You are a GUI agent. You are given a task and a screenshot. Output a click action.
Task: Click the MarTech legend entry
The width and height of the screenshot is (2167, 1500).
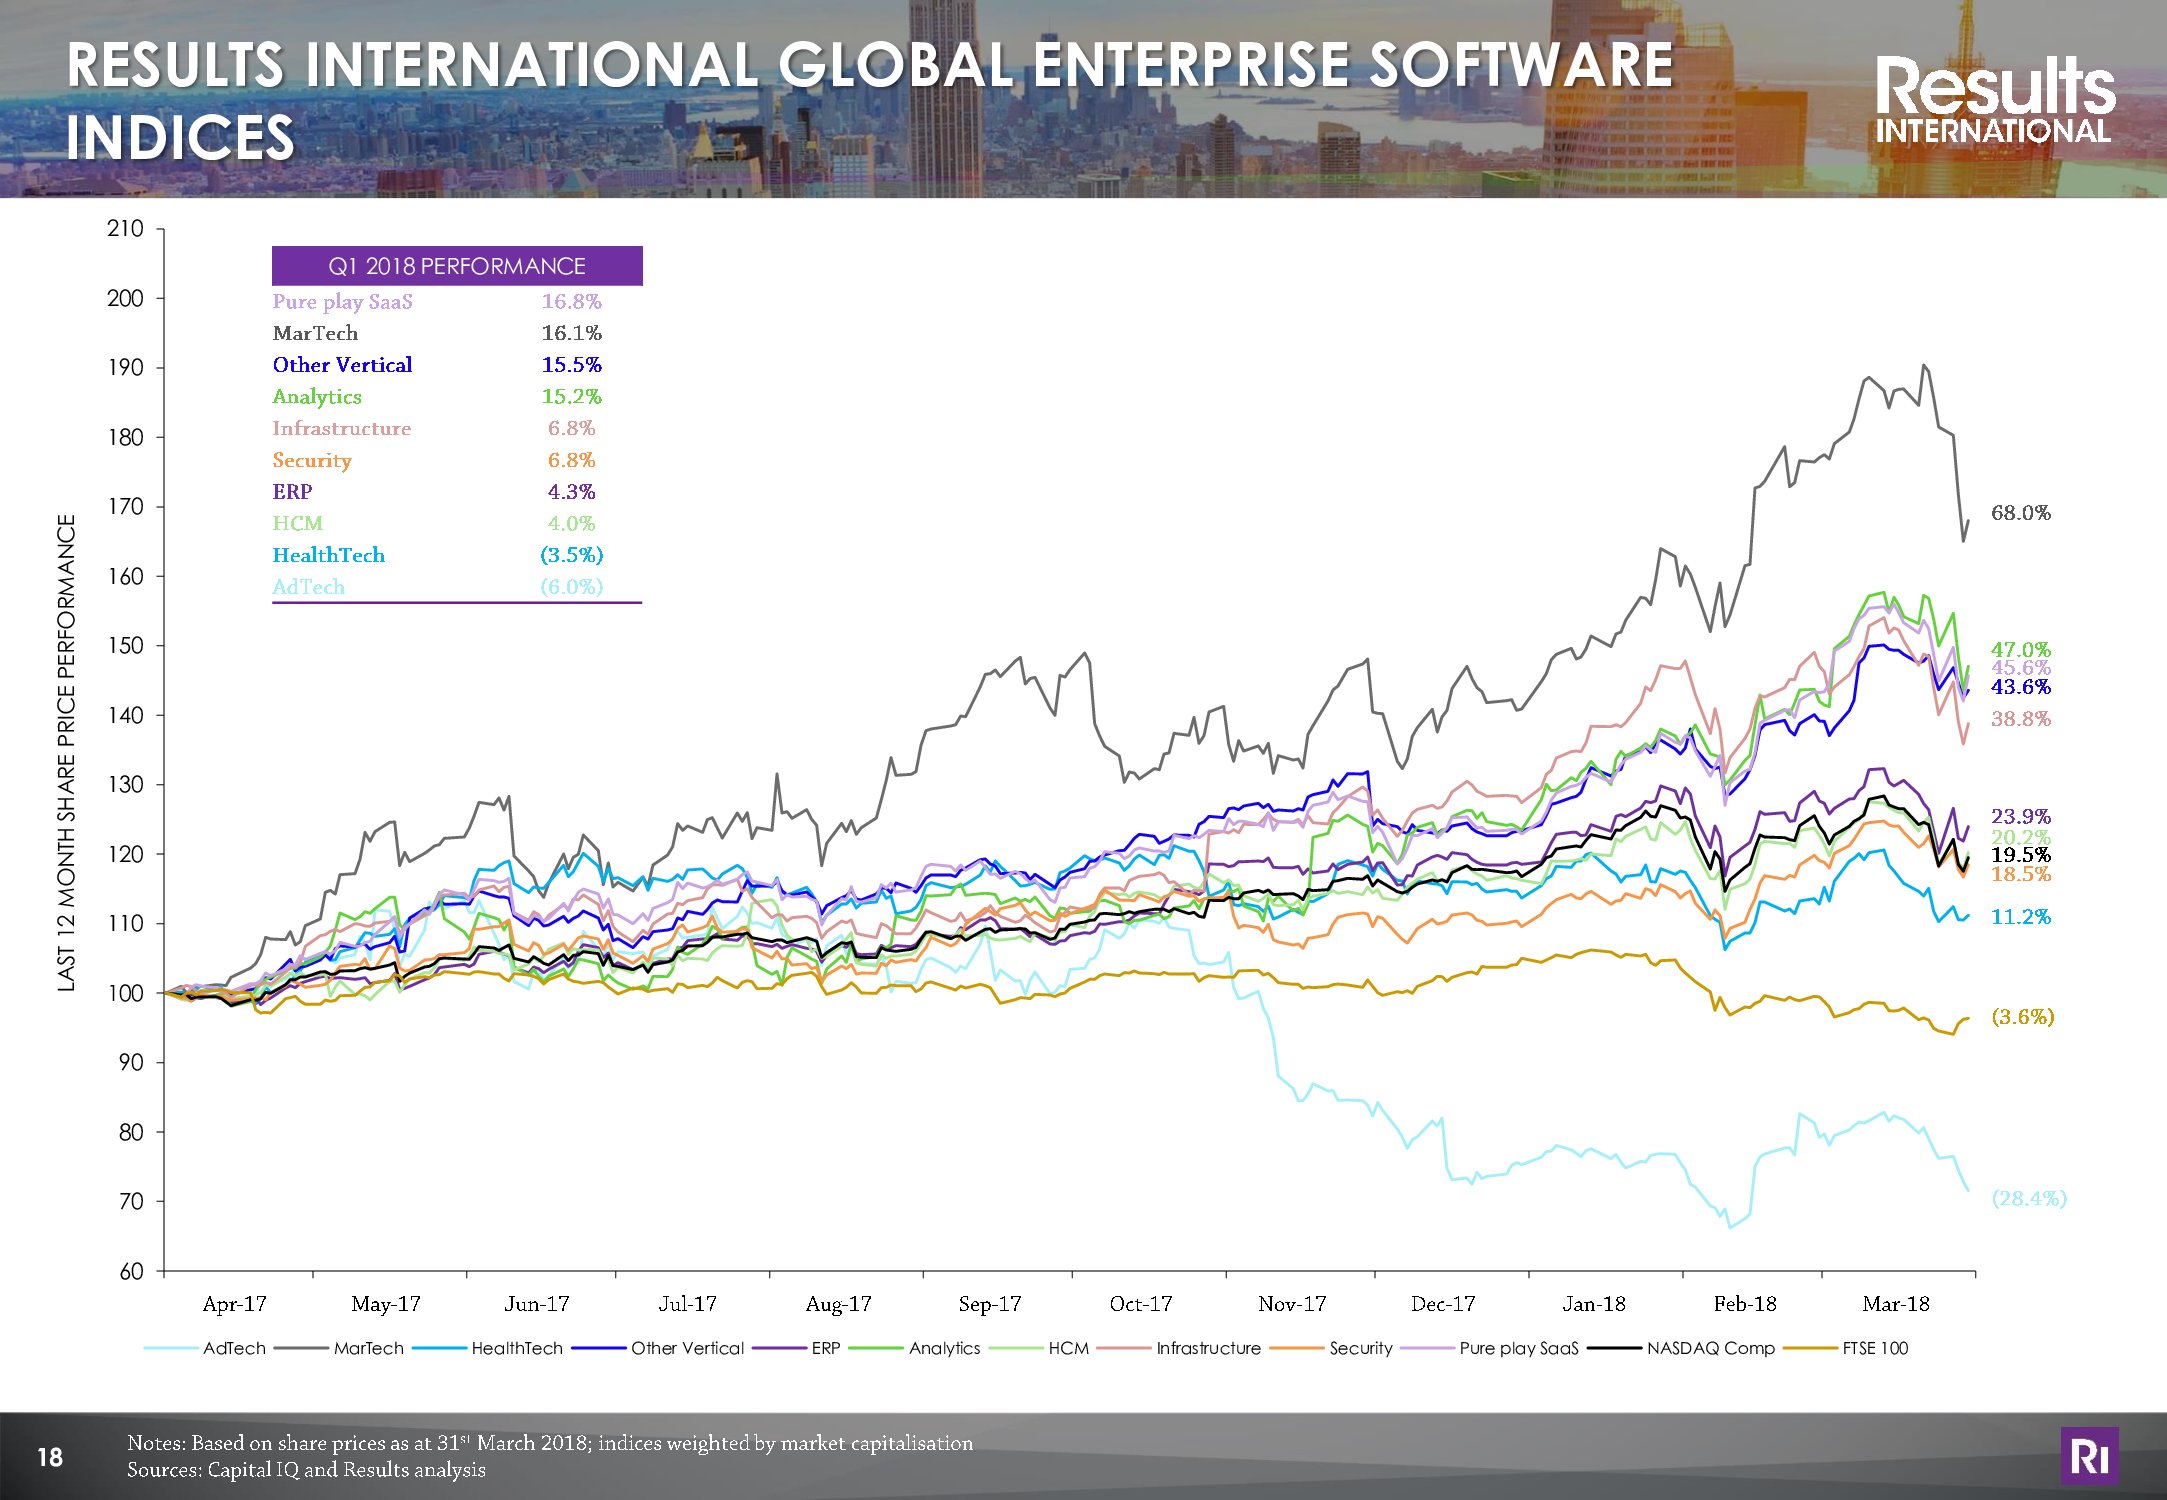point(368,1348)
